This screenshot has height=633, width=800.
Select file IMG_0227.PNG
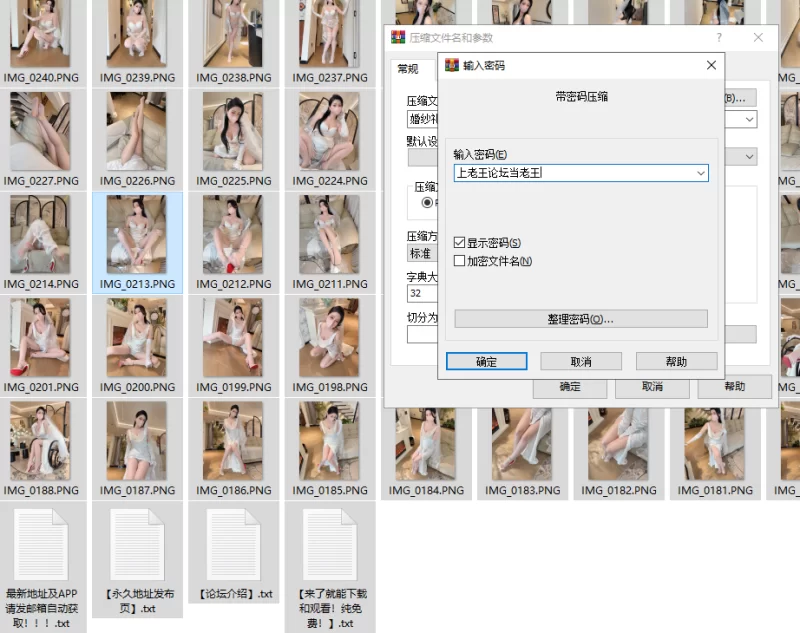point(41,139)
